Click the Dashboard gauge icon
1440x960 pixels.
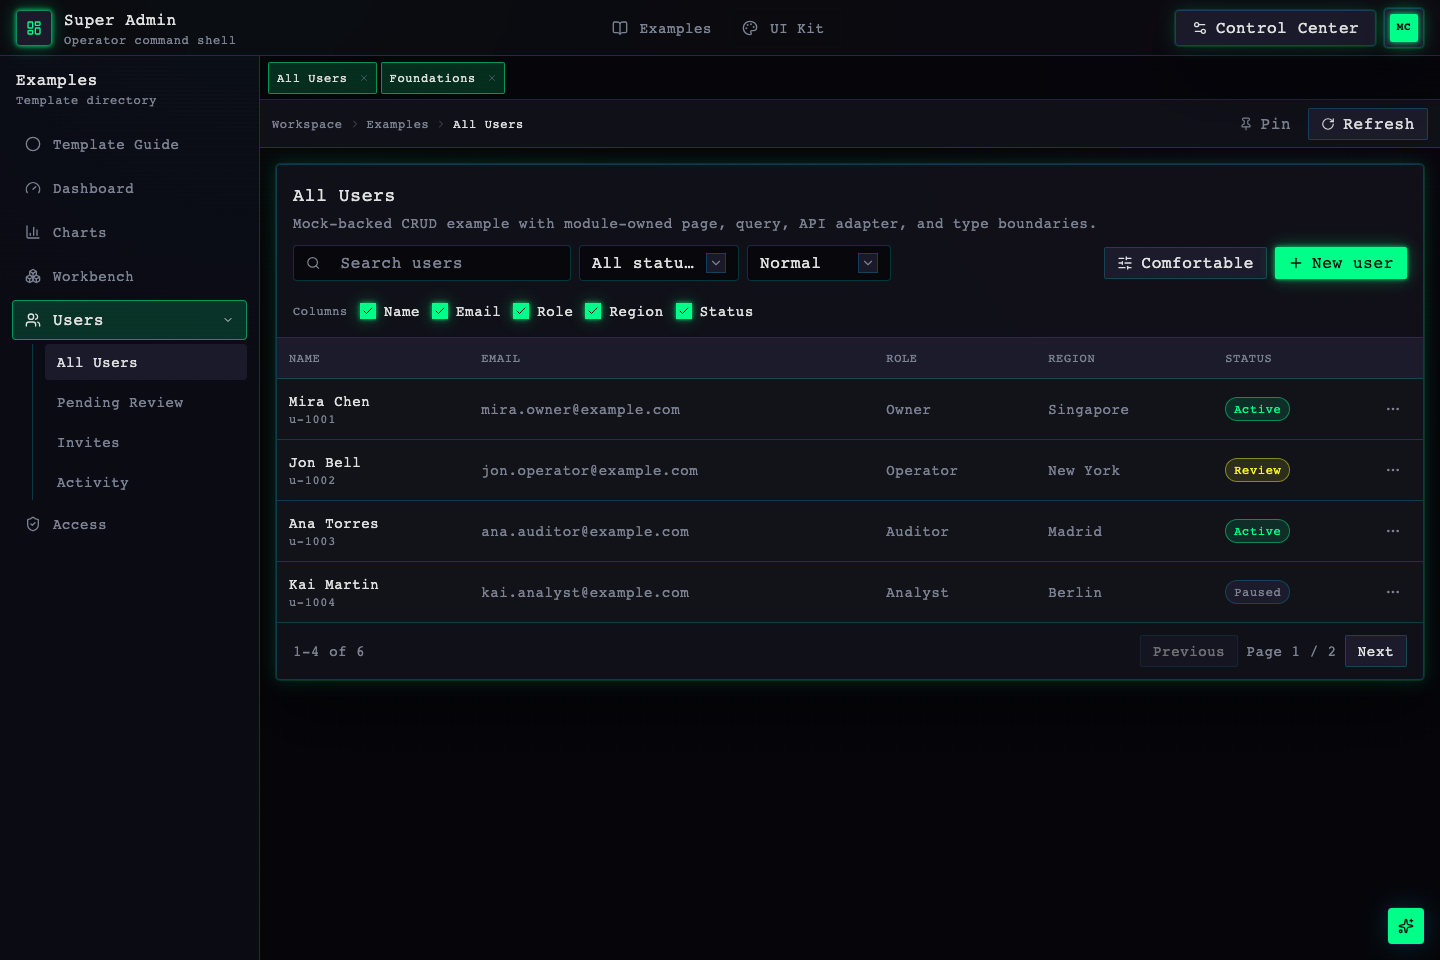point(33,188)
